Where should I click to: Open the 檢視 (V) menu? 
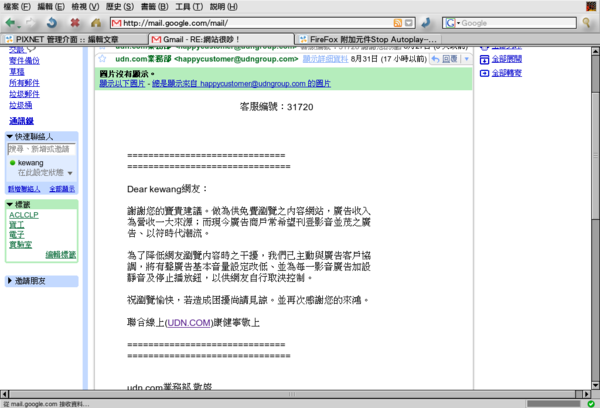pyautogui.click(x=85, y=7)
